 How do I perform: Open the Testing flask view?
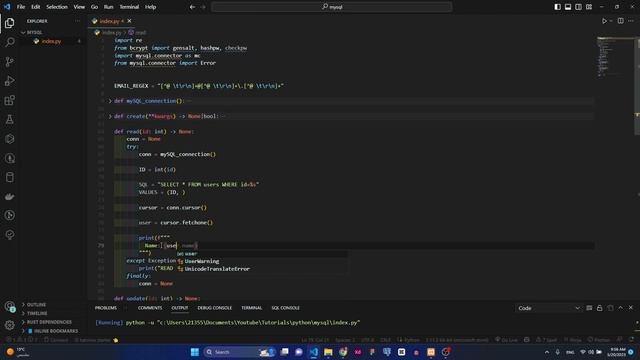coord(9,120)
